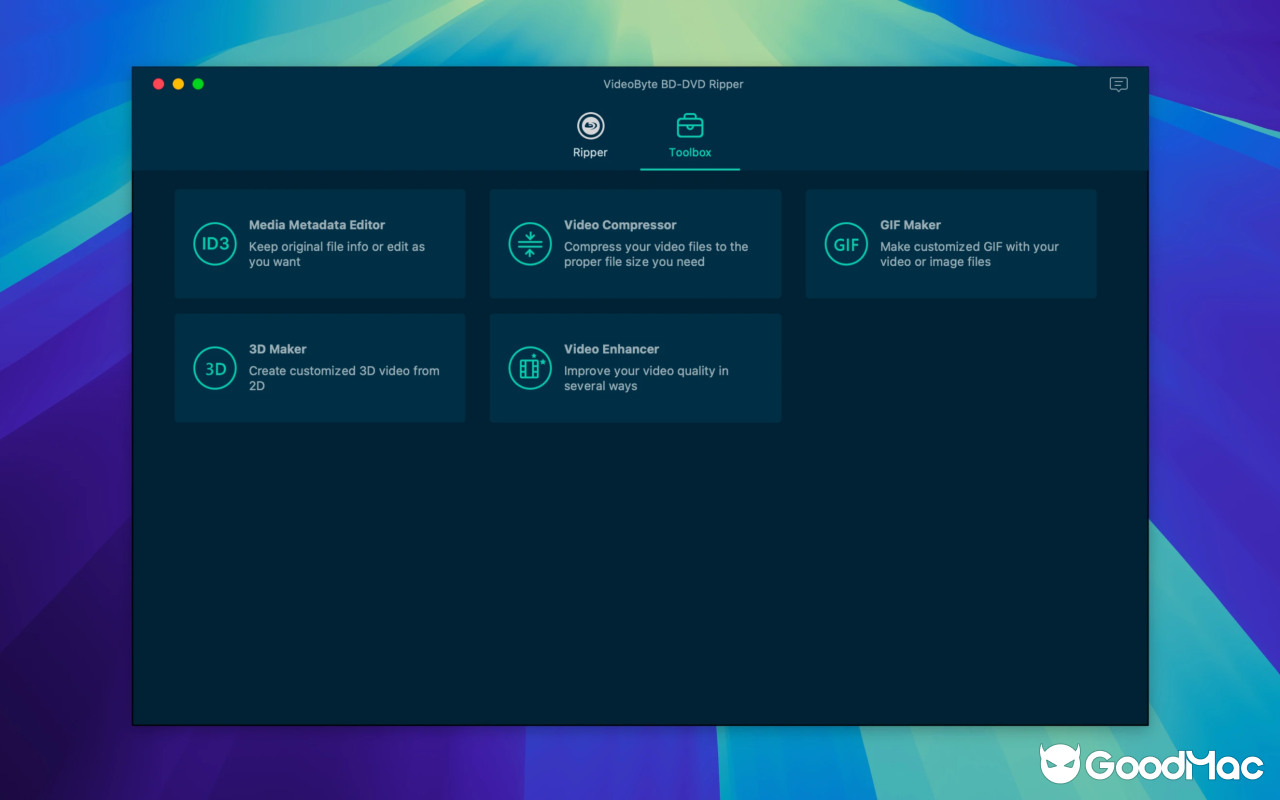This screenshot has height=800, width=1280.
Task: Click the circular GIF Maker icon
Action: [846, 243]
